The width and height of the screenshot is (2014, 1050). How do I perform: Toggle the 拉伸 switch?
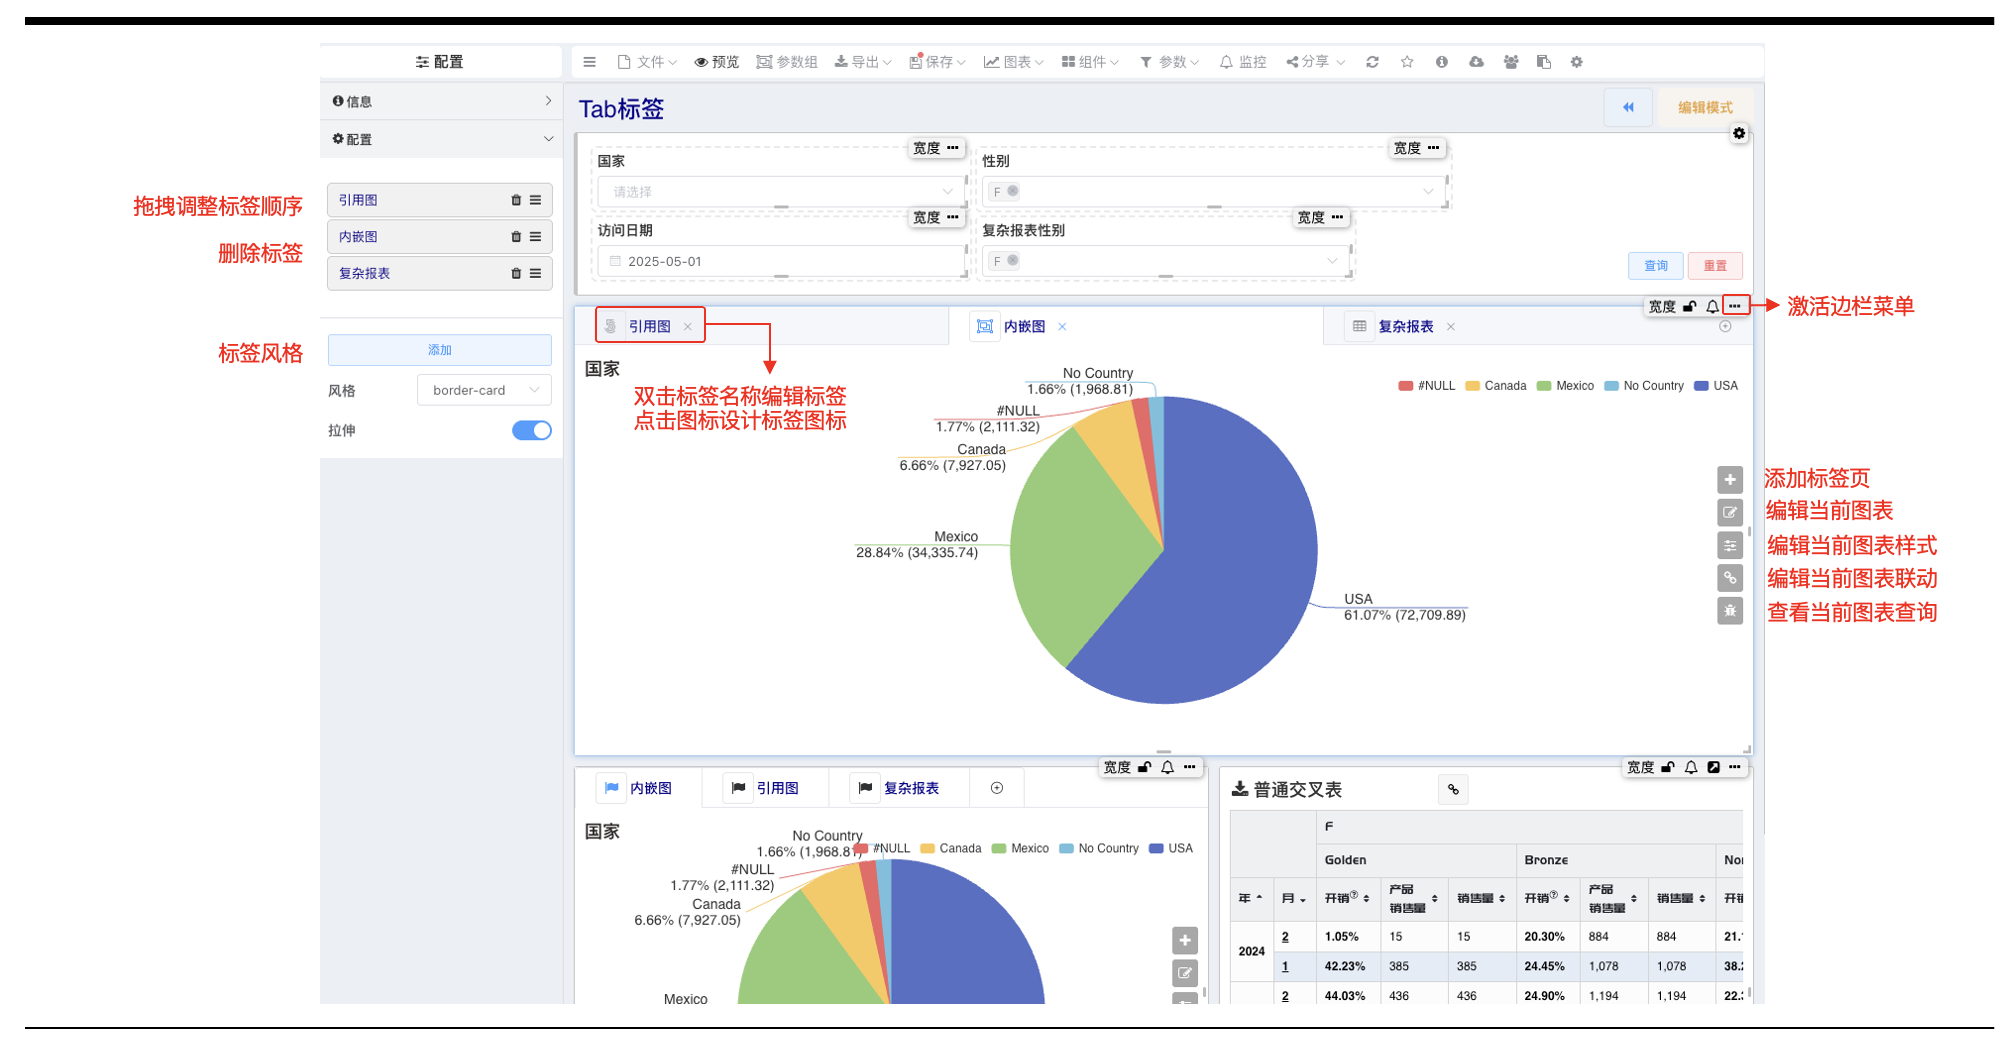point(532,430)
